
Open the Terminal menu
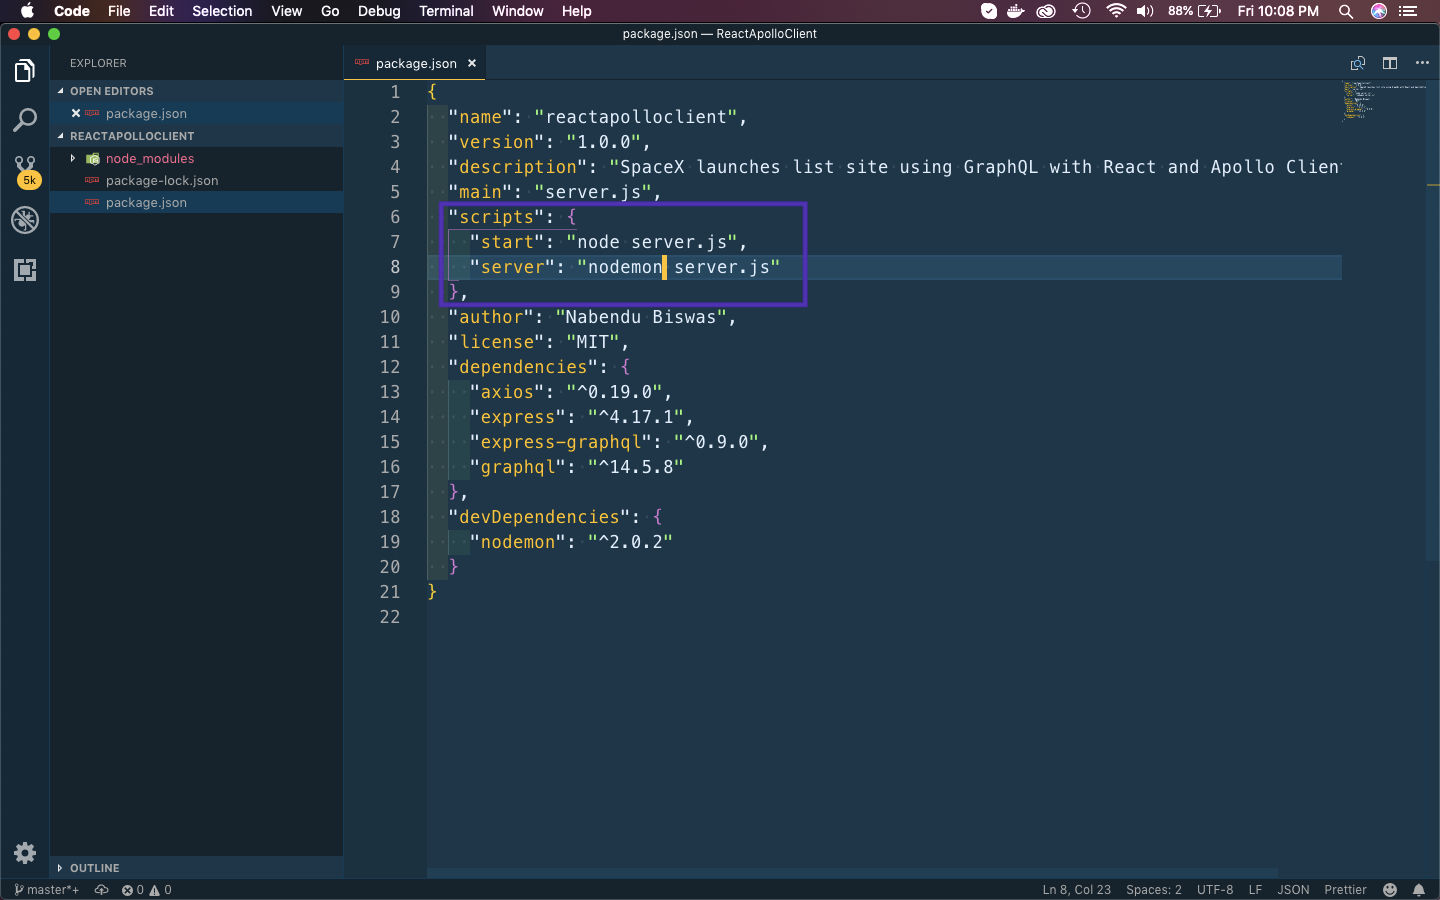click(446, 11)
